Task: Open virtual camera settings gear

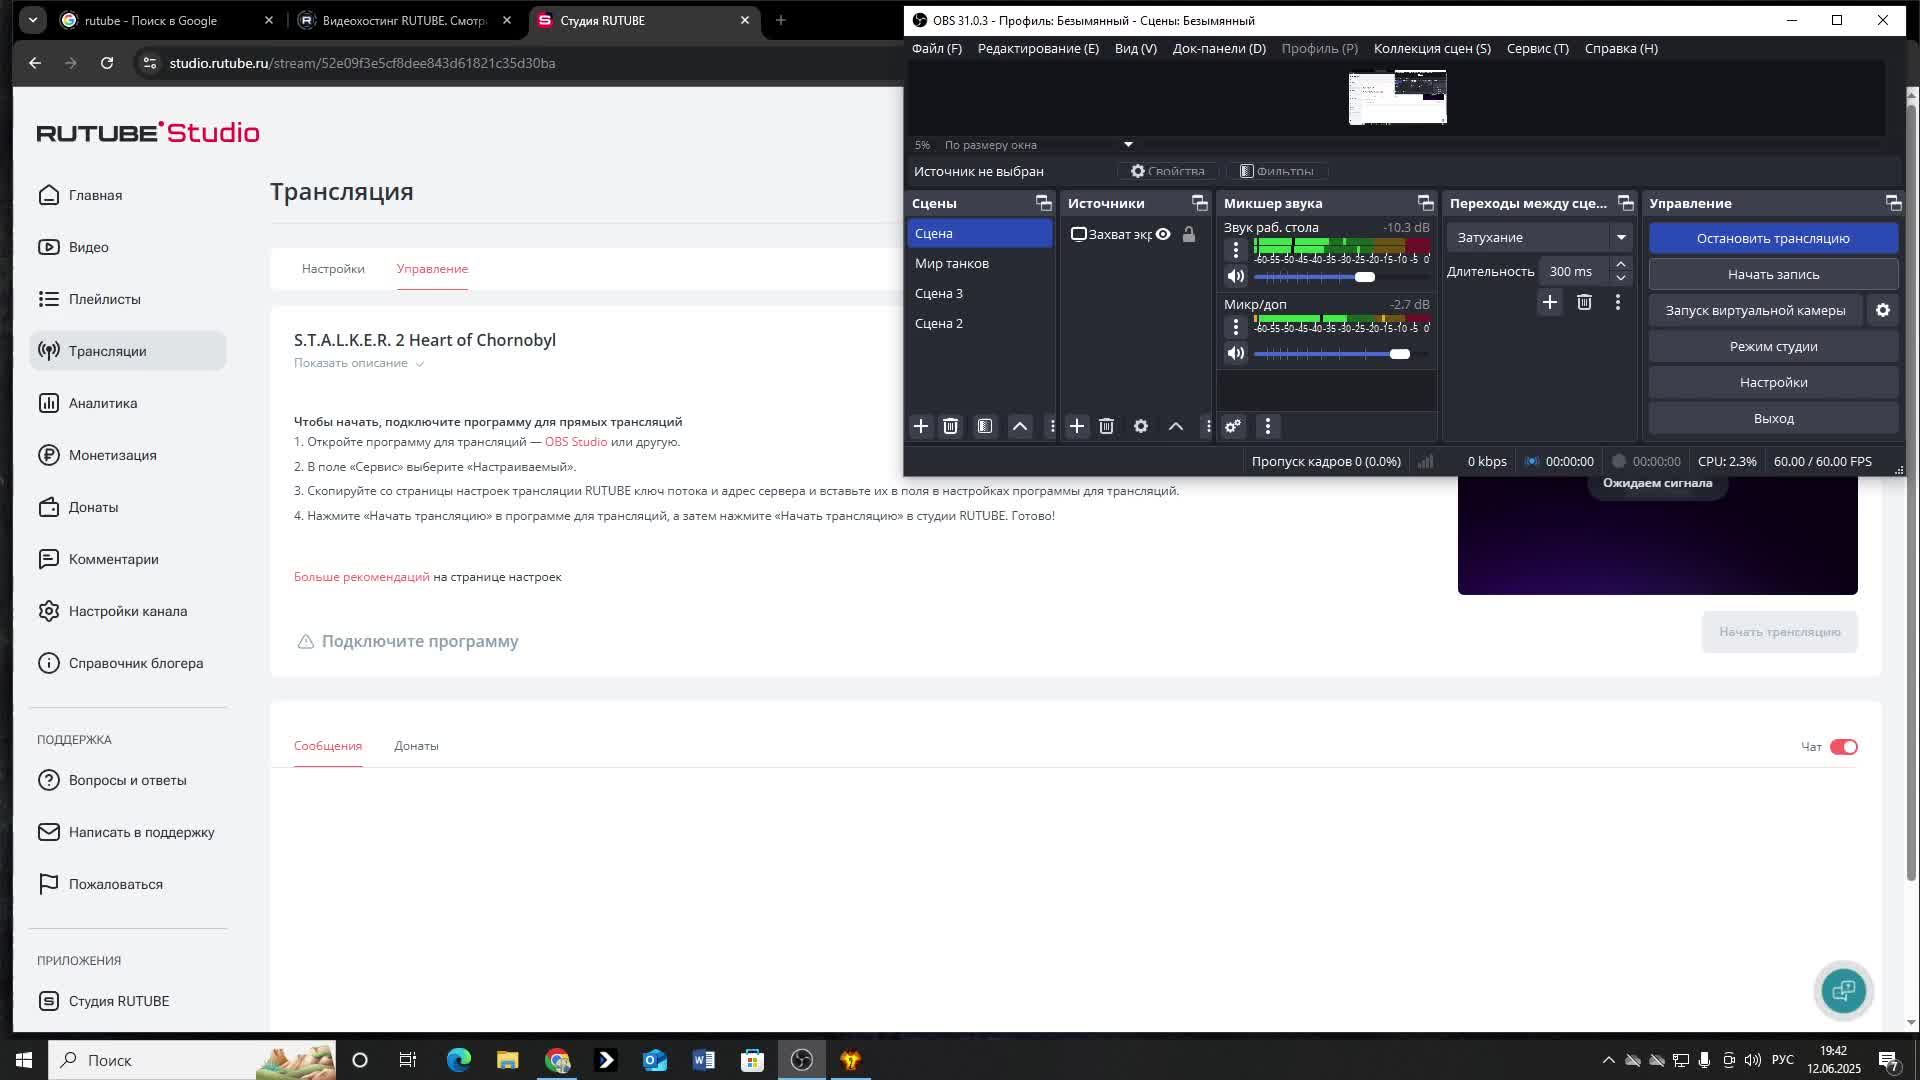Action: coord(1882,310)
